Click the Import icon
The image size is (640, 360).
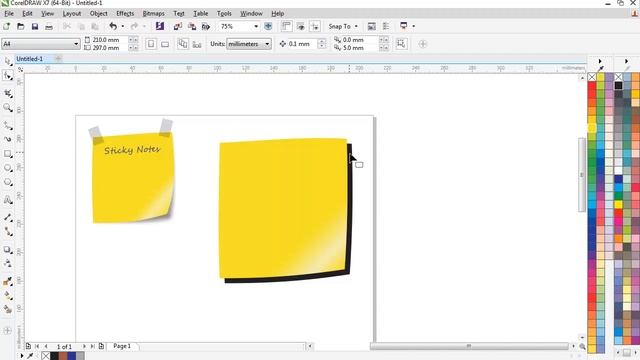click(x=178, y=27)
